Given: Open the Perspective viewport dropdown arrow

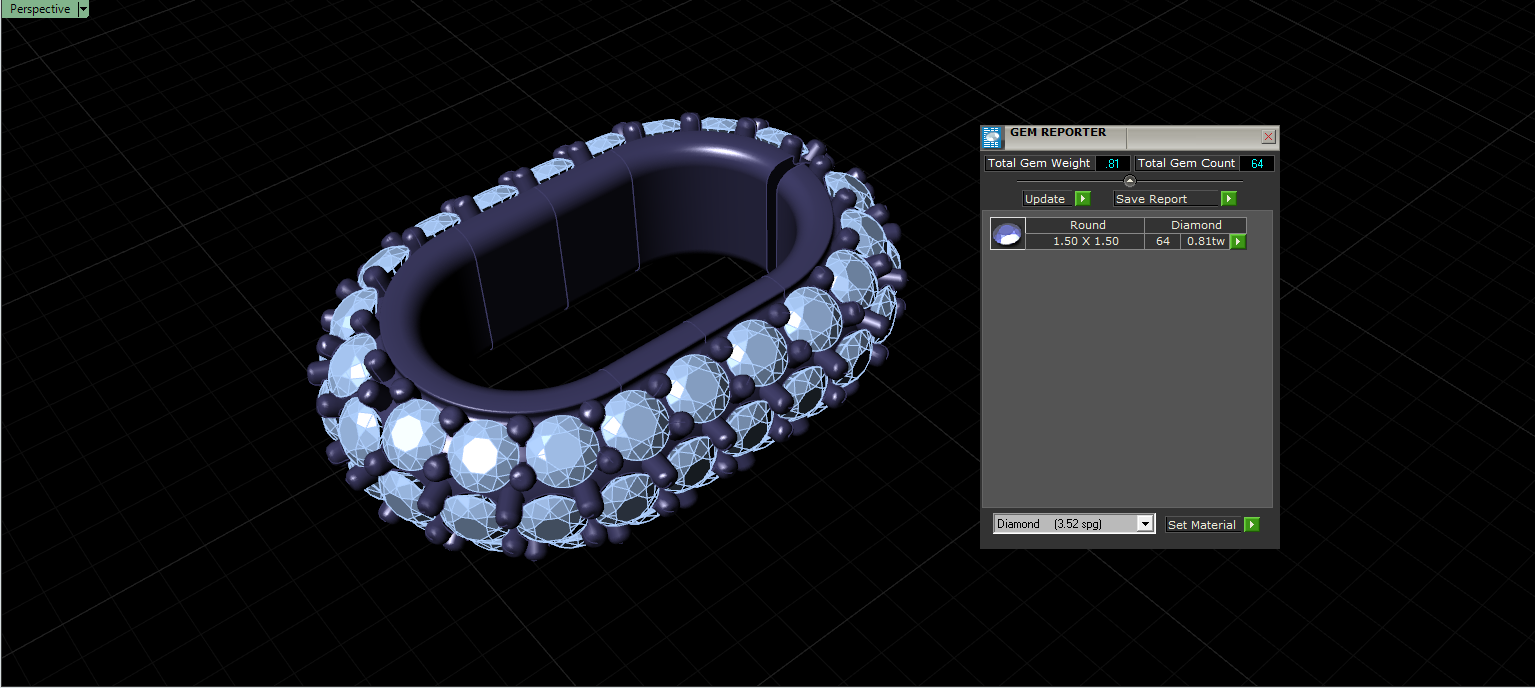Looking at the screenshot, I should pyautogui.click(x=83, y=9).
